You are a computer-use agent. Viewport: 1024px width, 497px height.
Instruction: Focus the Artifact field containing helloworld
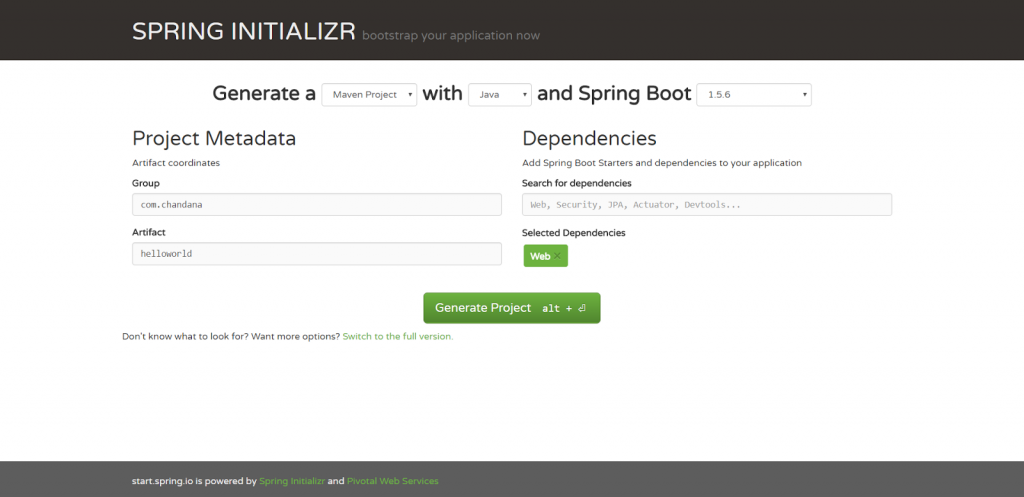point(317,253)
